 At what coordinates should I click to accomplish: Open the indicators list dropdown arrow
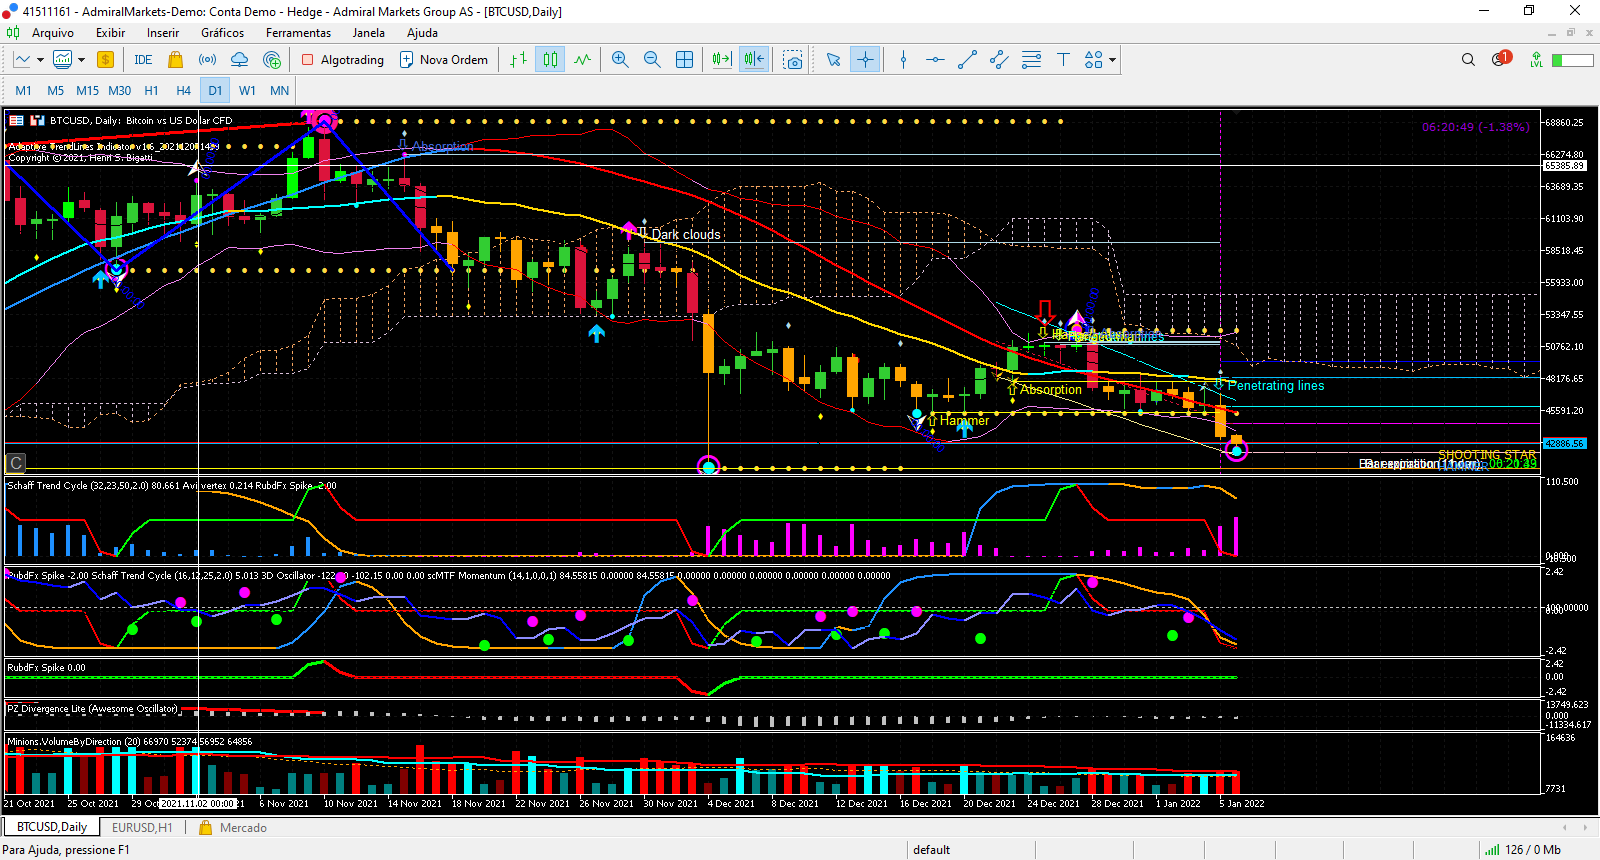(81, 60)
